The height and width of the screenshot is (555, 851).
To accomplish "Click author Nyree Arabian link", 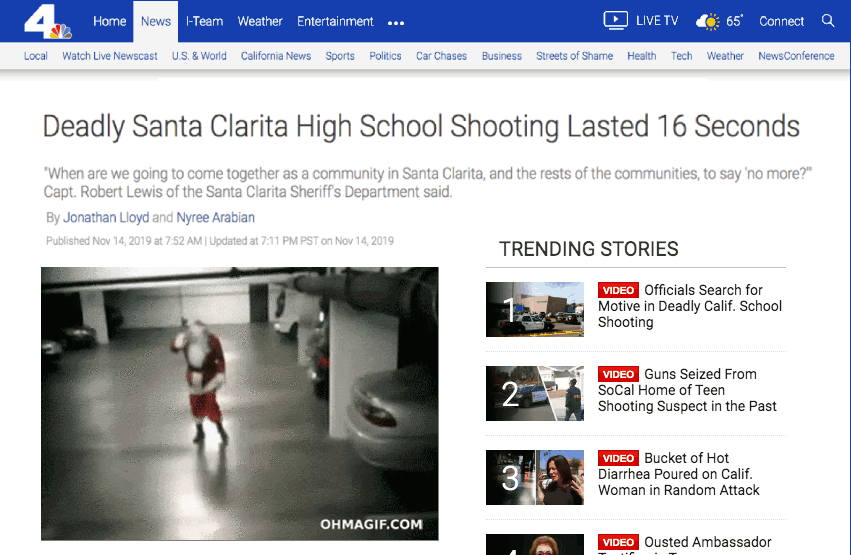I will pos(215,218).
